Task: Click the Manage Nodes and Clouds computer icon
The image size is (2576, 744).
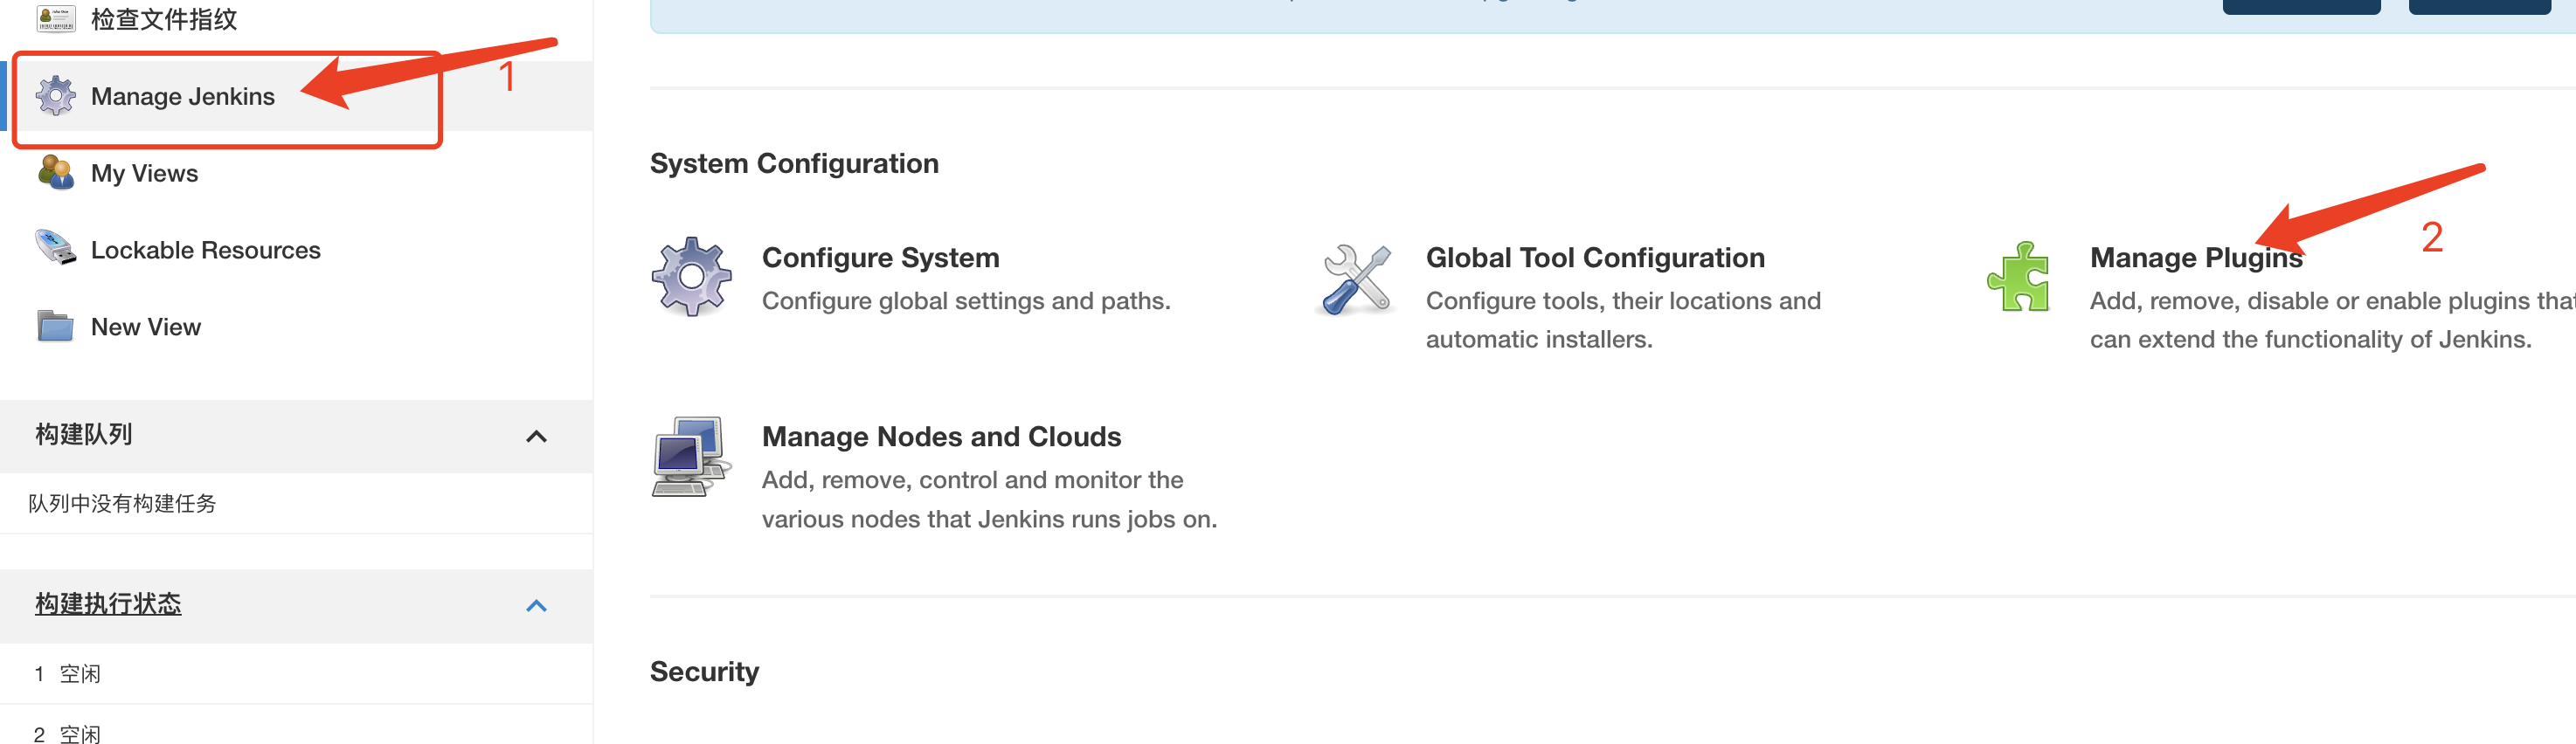Action: (690, 457)
